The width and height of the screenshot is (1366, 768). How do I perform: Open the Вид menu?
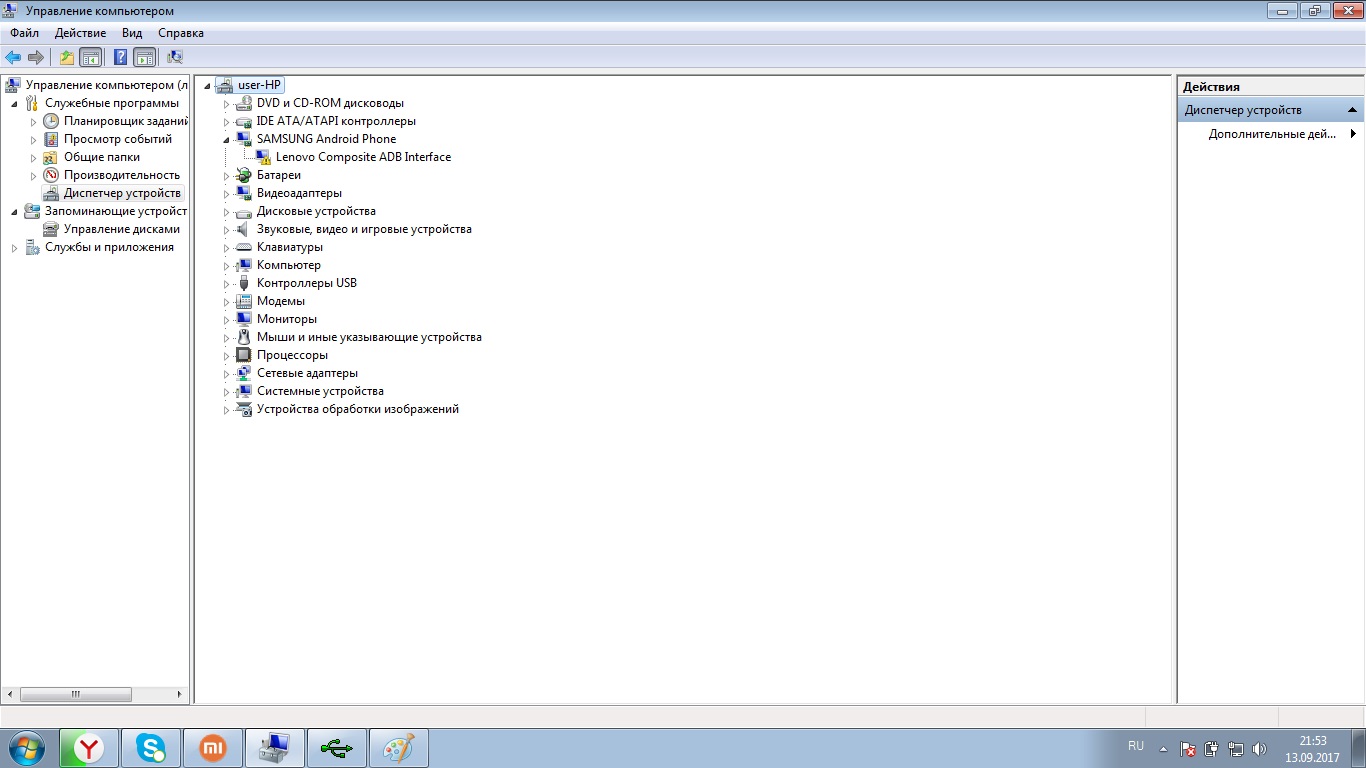[x=132, y=33]
